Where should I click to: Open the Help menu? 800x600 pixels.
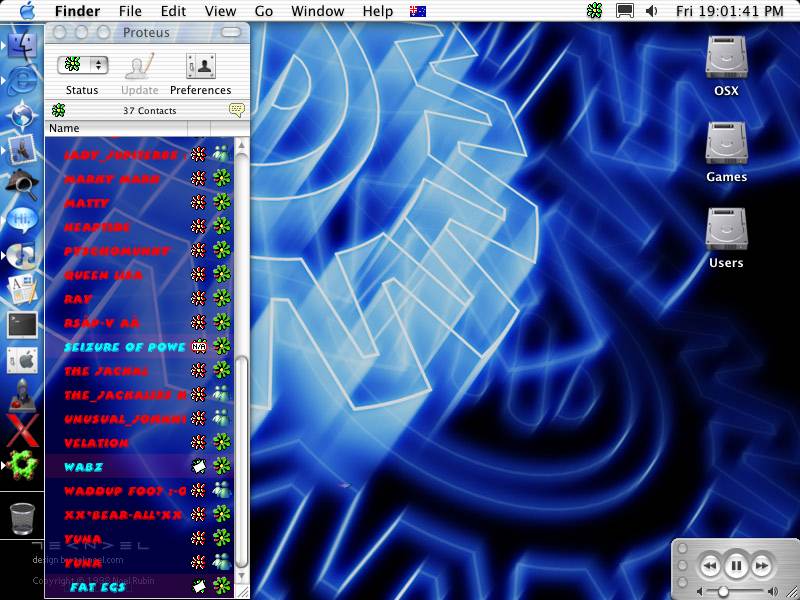(x=378, y=11)
